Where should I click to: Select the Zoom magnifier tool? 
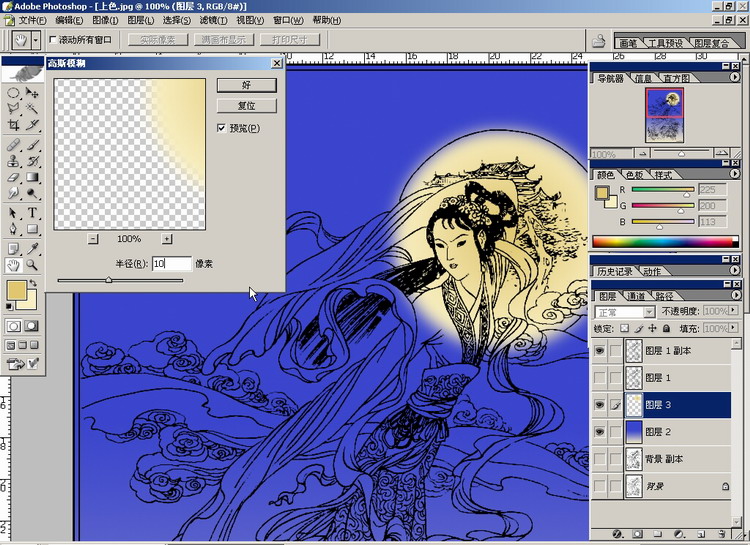pyautogui.click(x=32, y=265)
